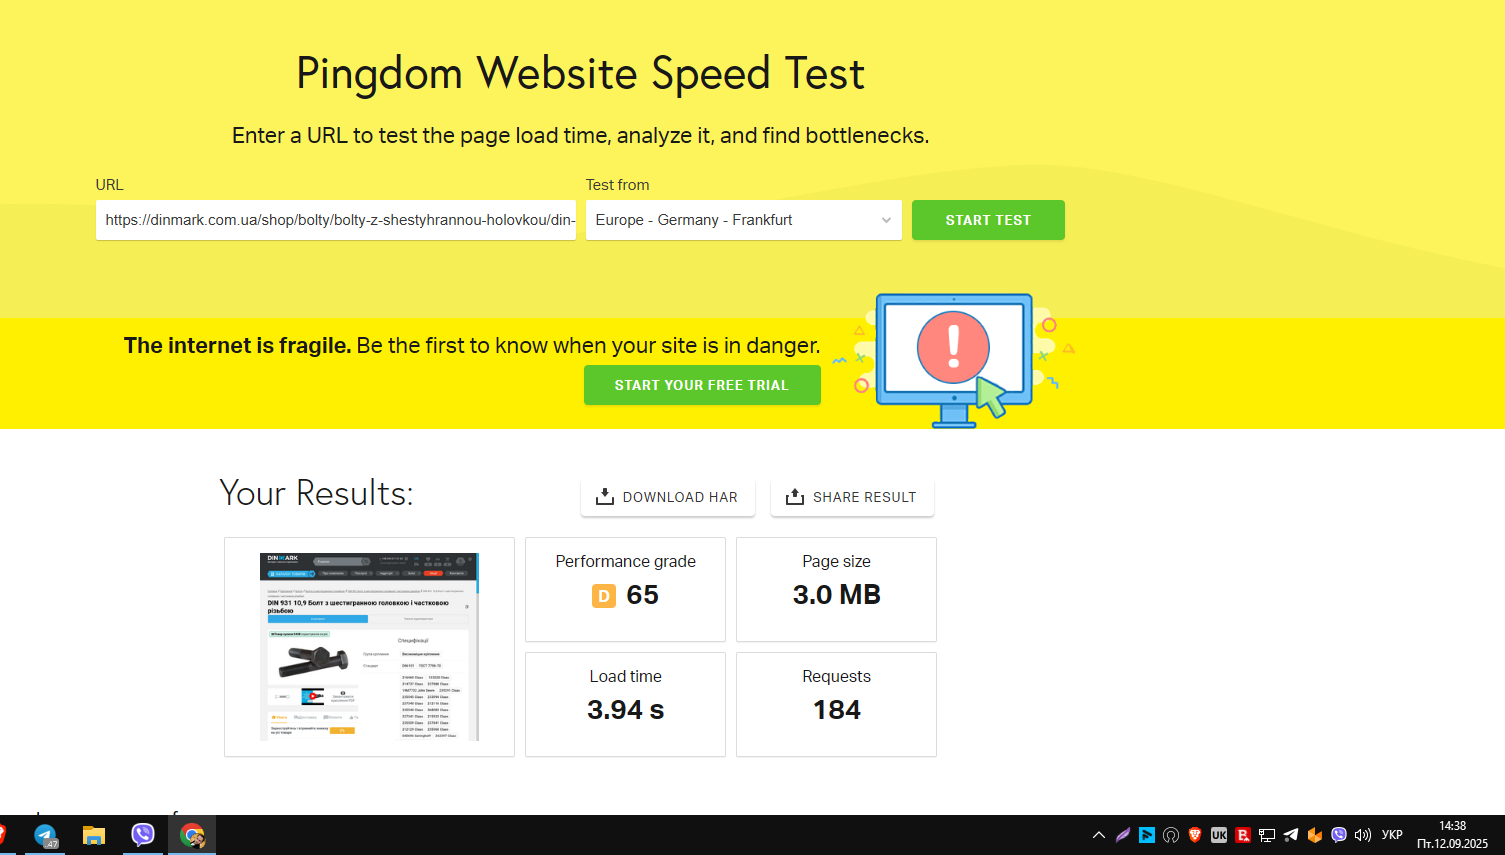Screen dimensions: 1505x855
Task: Open the tested page screenshot thumbnail
Action: 369,647
